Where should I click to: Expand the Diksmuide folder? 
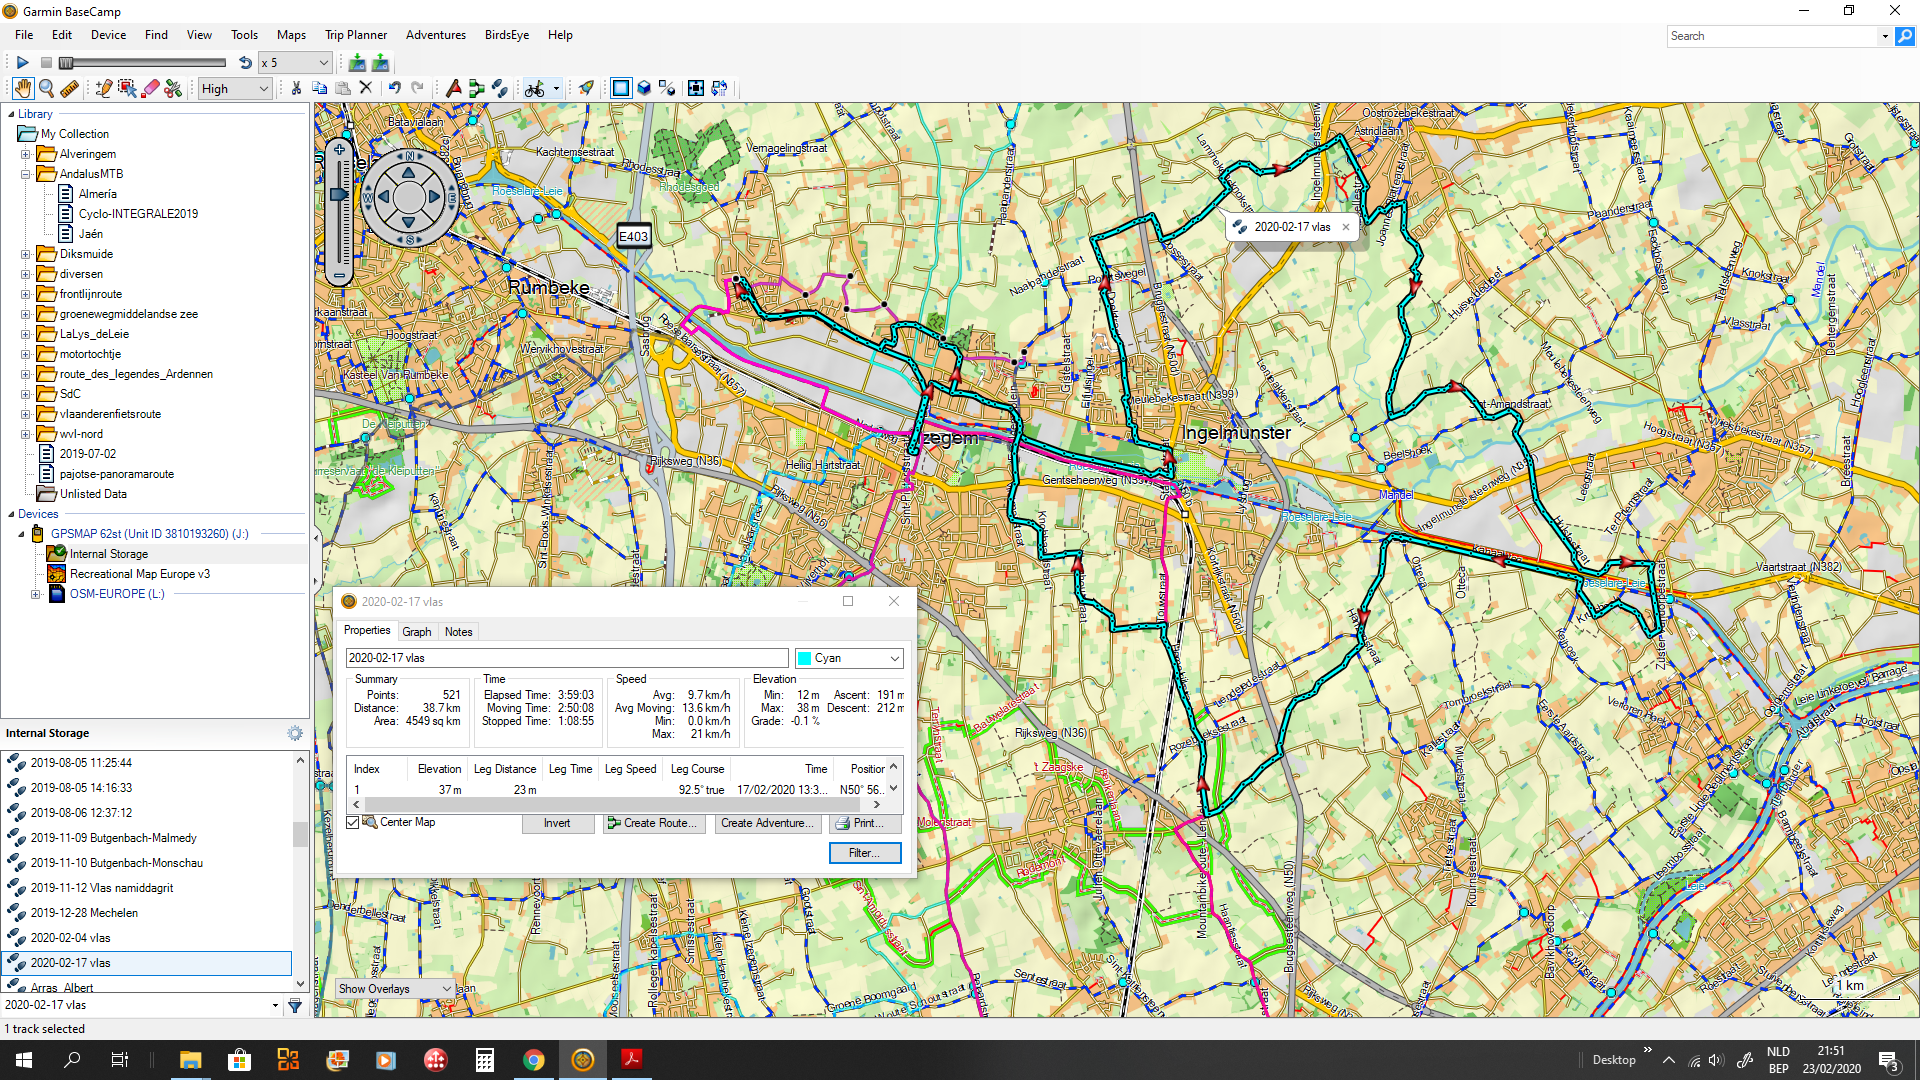(x=26, y=254)
